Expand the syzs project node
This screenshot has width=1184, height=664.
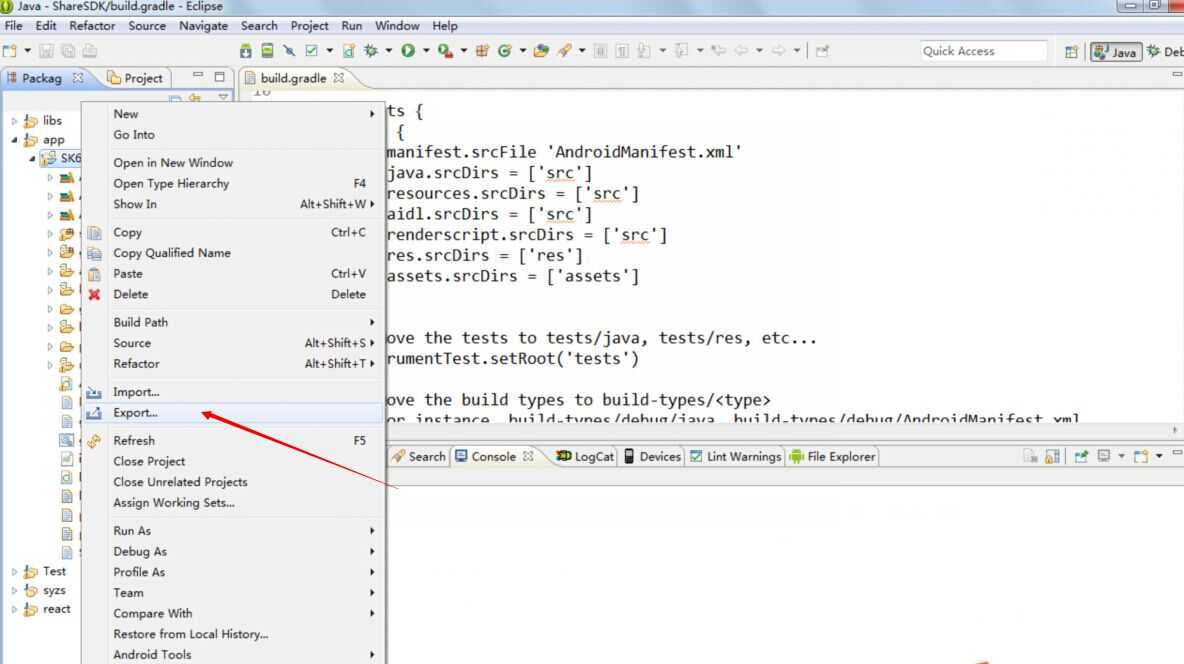tap(14, 591)
